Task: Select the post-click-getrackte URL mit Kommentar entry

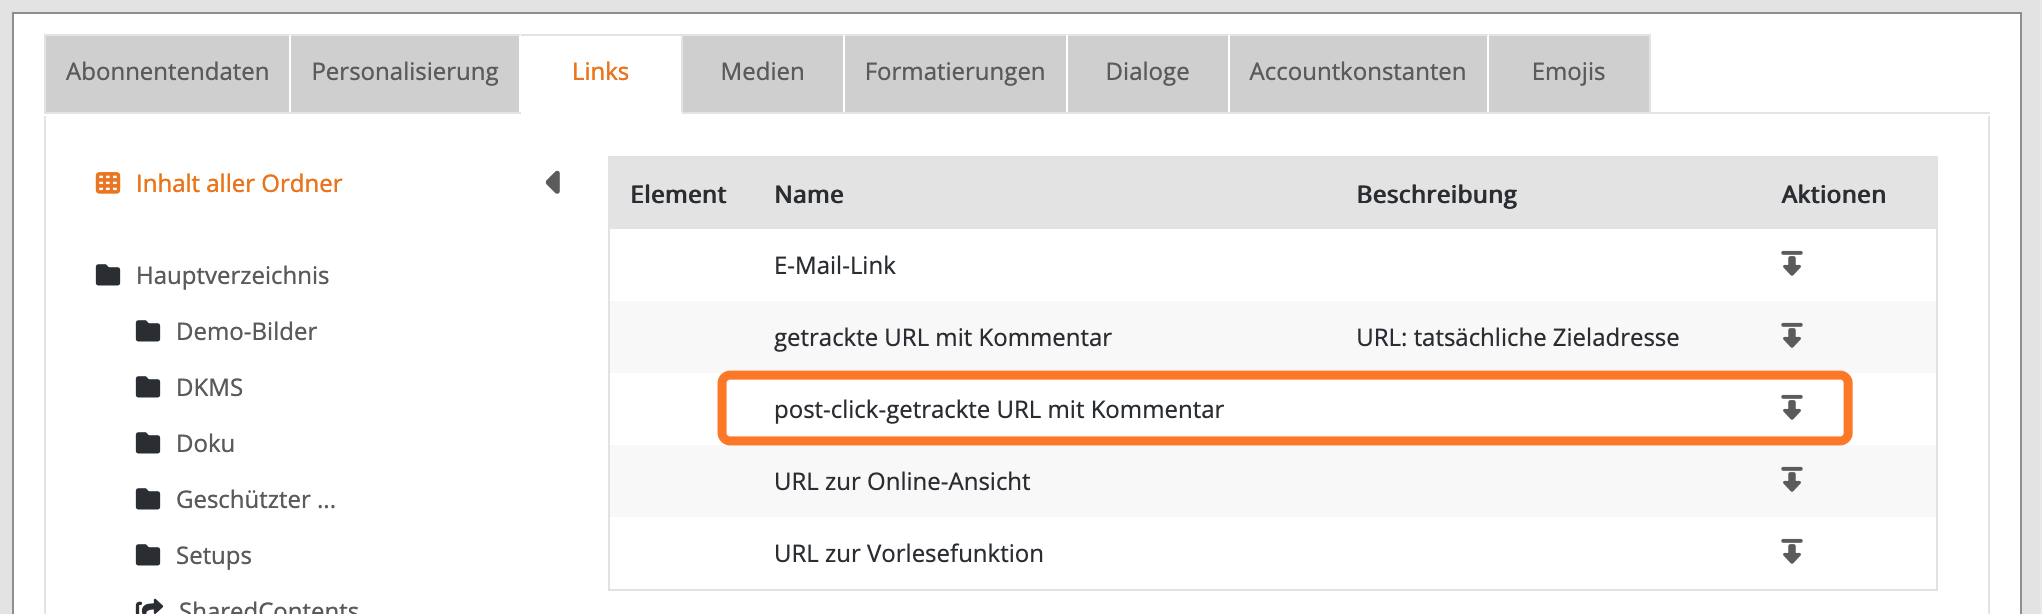Action: click(998, 409)
